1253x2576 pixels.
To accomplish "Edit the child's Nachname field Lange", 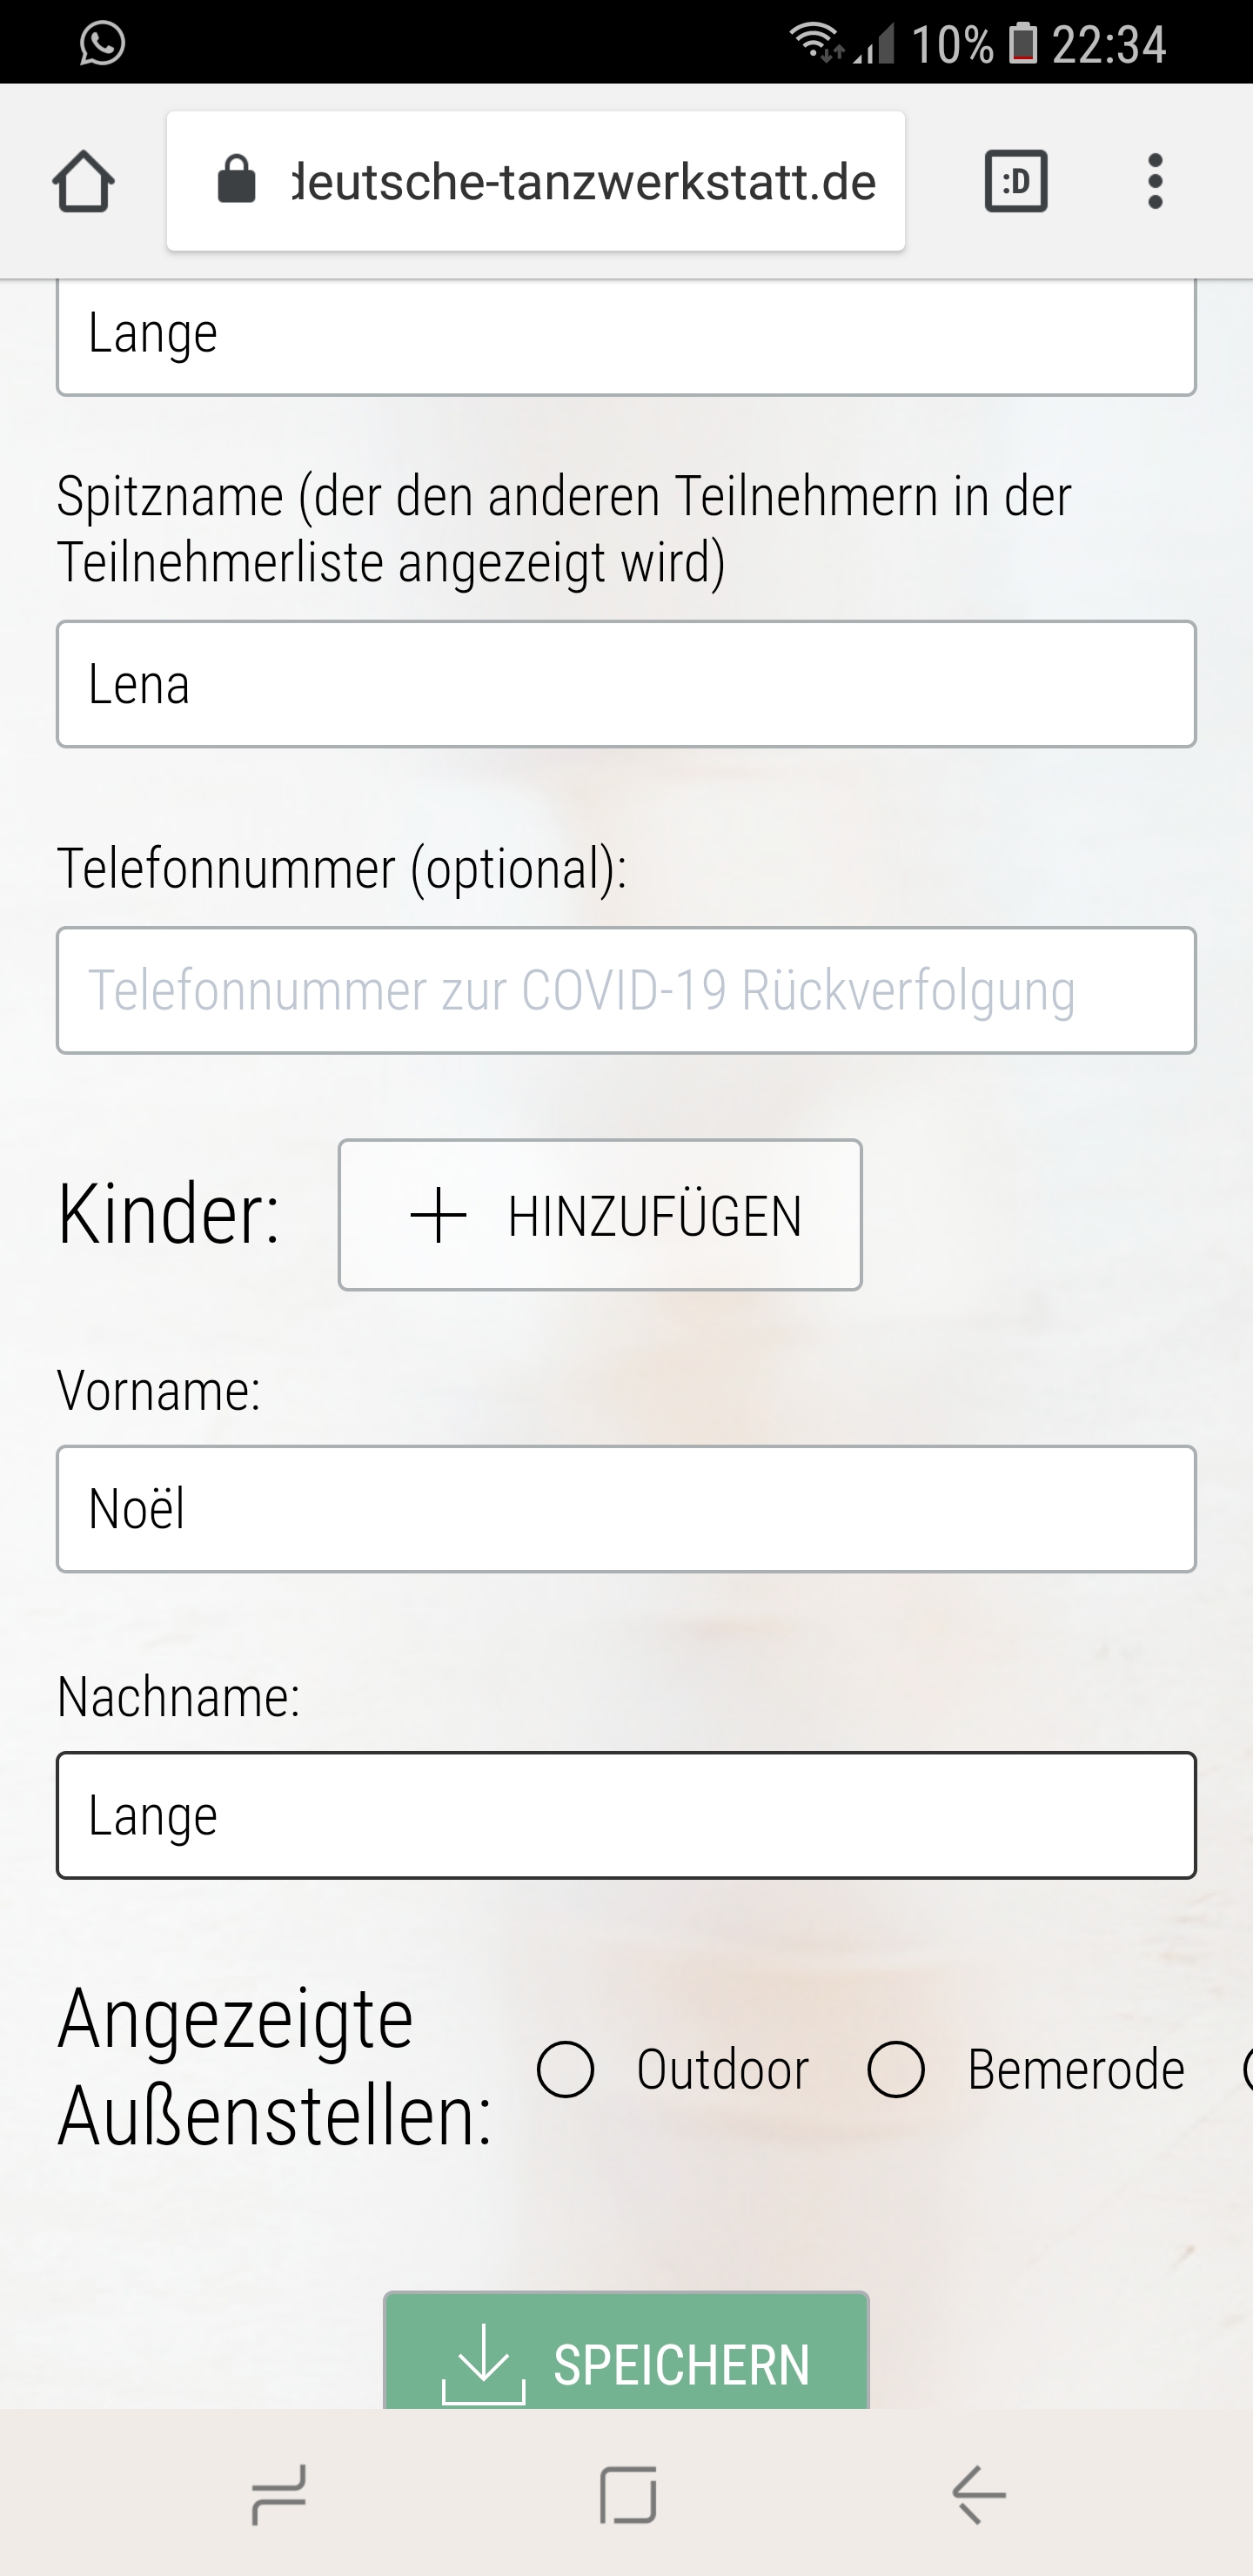I will [x=626, y=1815].
